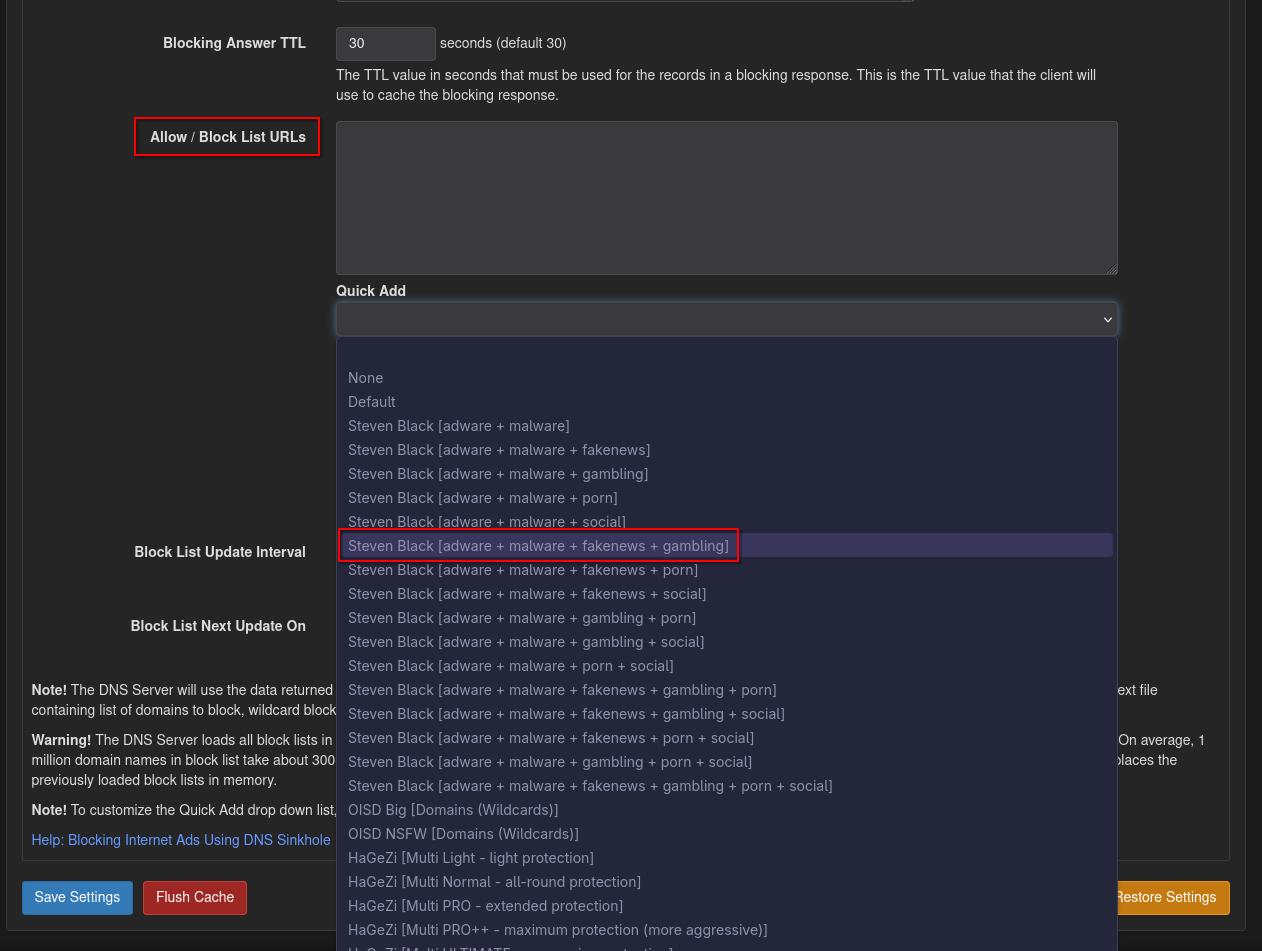Choose HaGeZi Multi PRO extended protection
The width and height of the screenshot is (1262, 951).
(727, 906)
